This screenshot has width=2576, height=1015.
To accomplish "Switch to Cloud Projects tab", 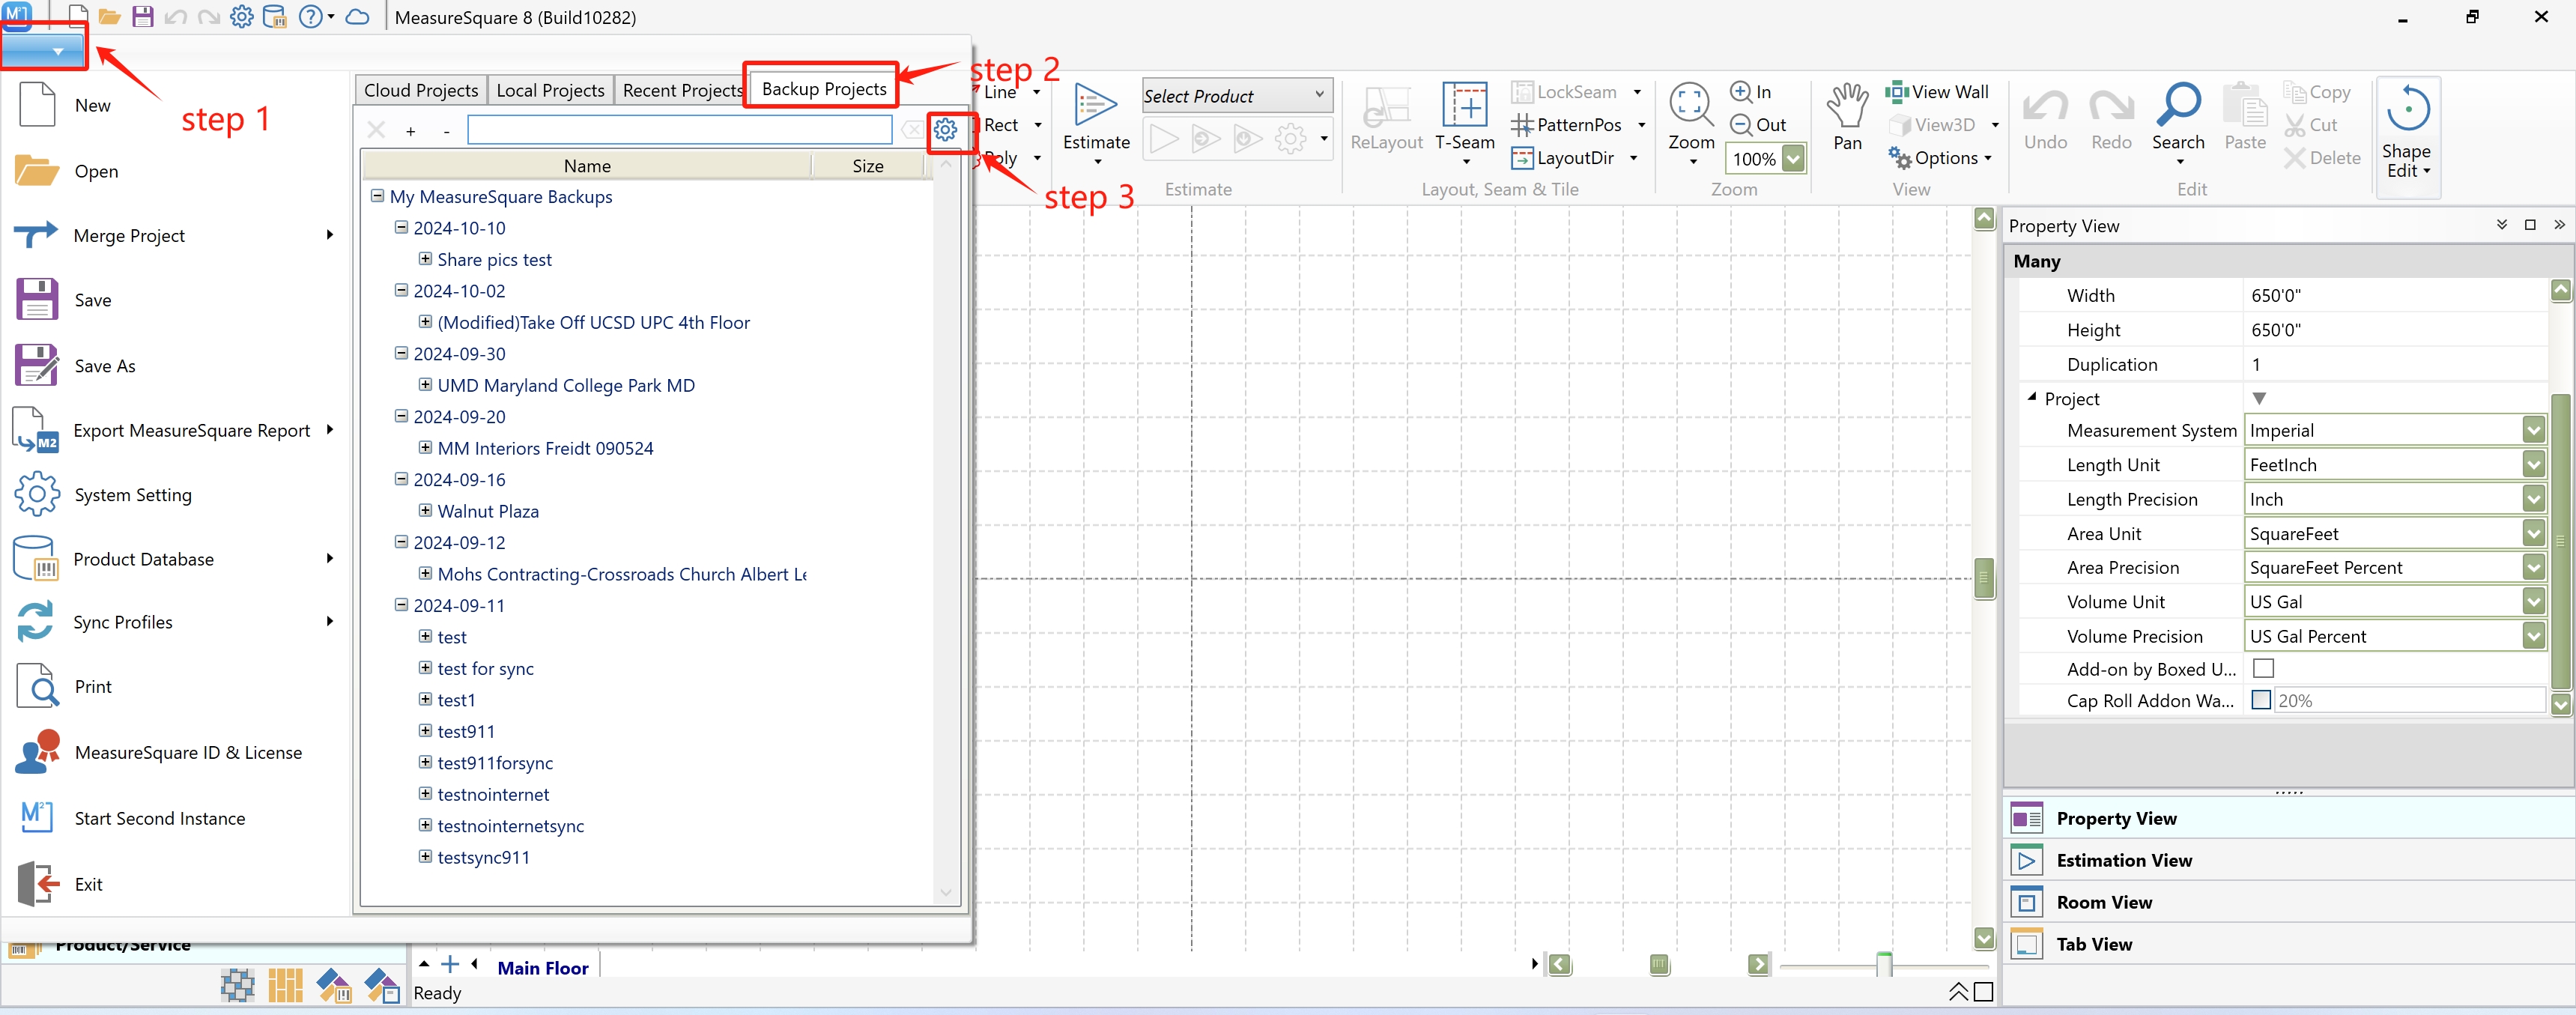I will tap(421, 90).
